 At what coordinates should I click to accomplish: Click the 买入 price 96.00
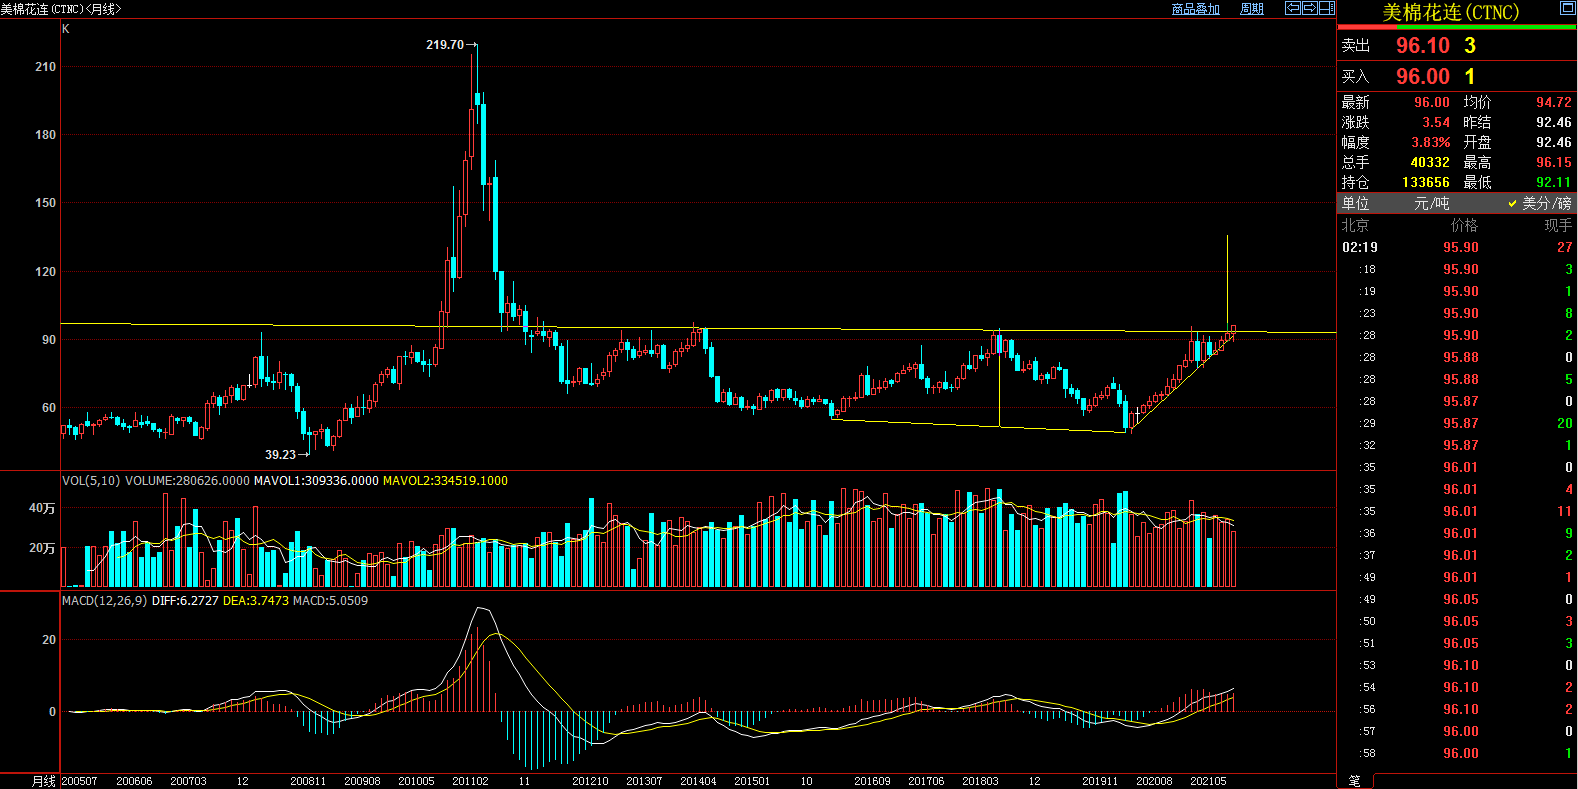tap(1423, 76)
